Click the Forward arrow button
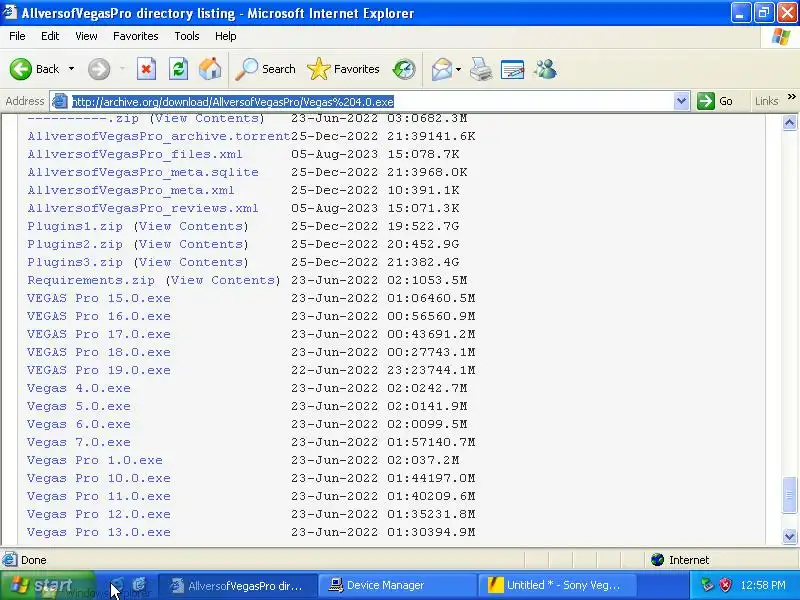The height and width of the screenshot is (600, 800). click(98, 69)
